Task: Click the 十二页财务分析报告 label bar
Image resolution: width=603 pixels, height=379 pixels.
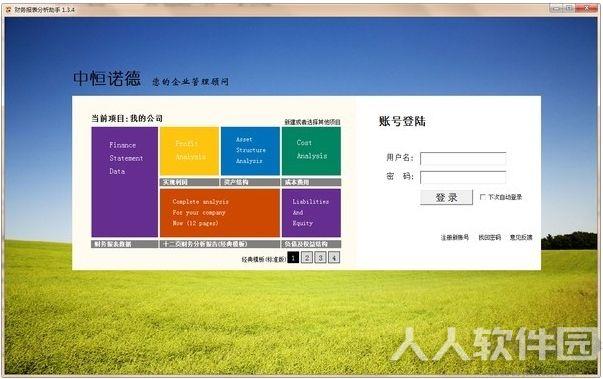Action: coord(220,244)
